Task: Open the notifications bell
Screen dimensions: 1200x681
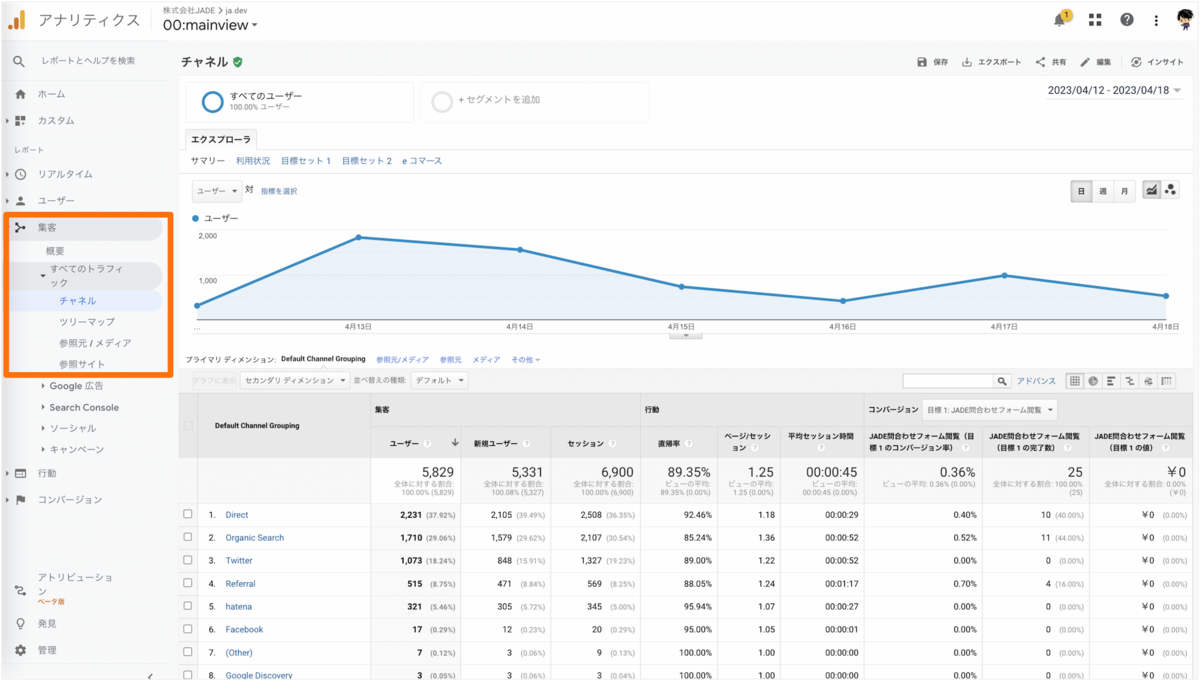Action: point(1061,19)
